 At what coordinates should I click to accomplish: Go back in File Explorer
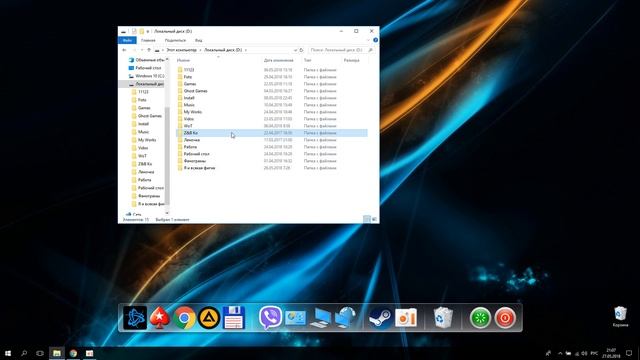click(x=124, y=50)
